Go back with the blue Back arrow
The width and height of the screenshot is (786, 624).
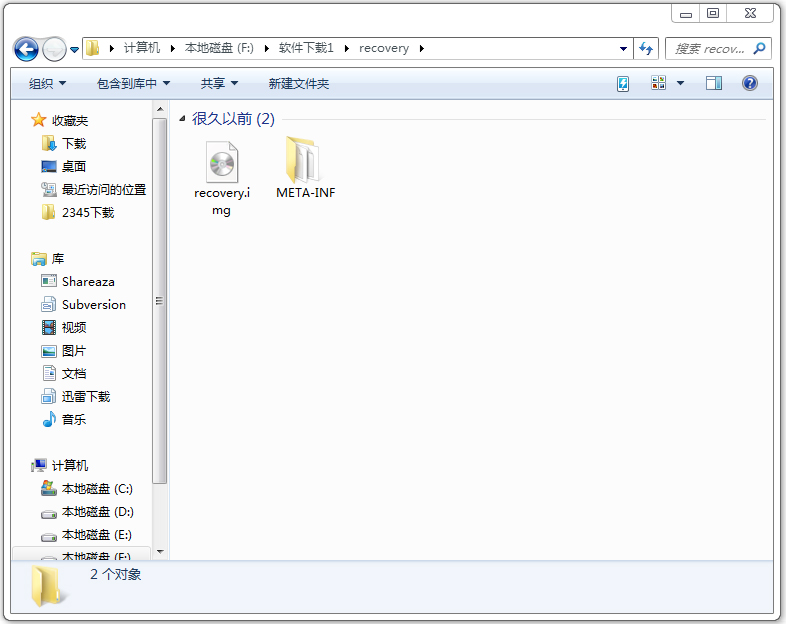click(26, 49)
